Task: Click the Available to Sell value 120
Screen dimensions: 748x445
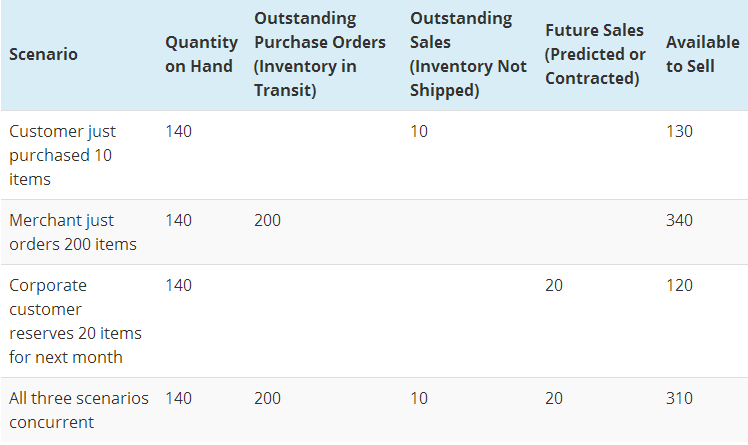Action: point(679,285)
